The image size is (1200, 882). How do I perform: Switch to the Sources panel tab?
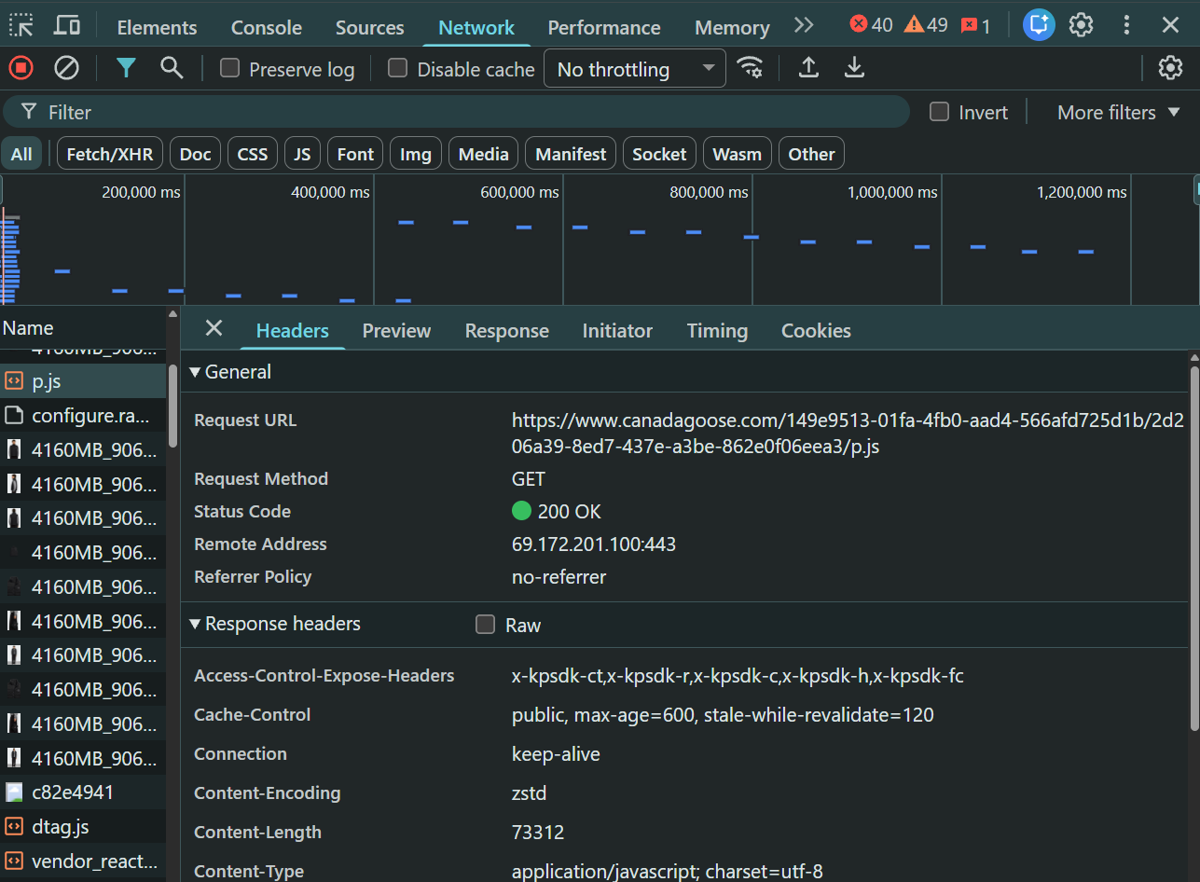tap(370, 27)
